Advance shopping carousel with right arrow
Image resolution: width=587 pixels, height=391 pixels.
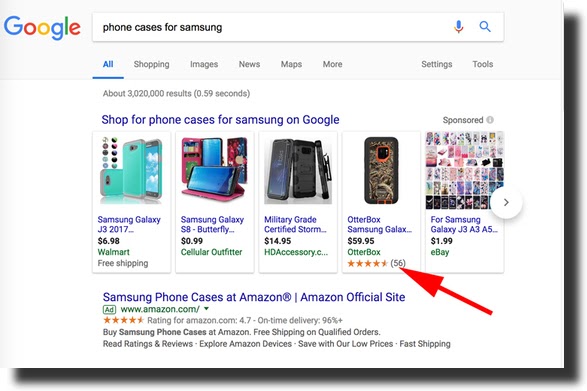coord(506,202)
